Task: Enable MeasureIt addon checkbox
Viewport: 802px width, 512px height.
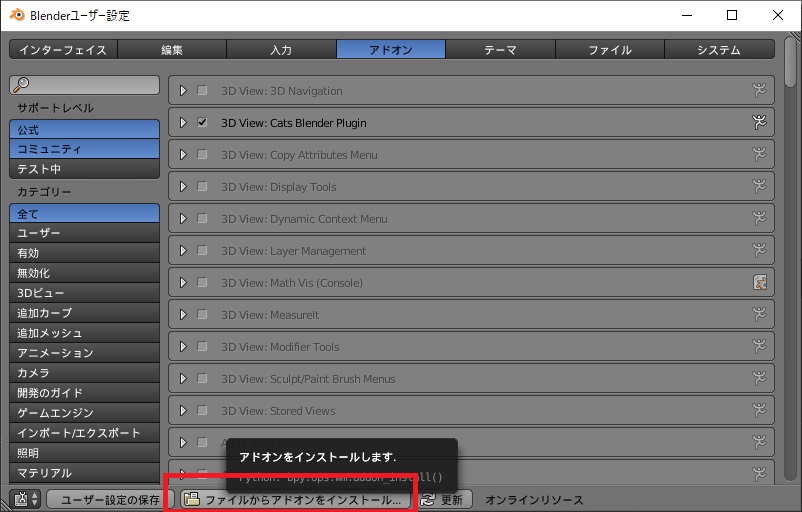Action: point(202,315)
